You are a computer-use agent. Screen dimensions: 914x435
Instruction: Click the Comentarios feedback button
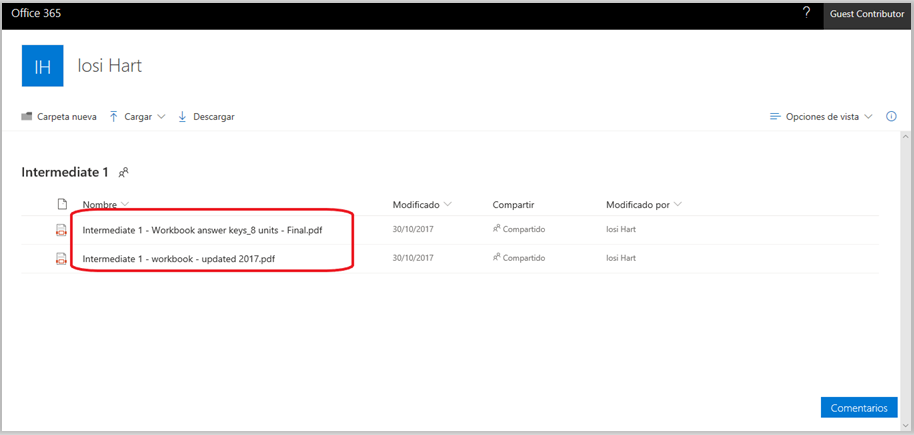coord(859,408)
